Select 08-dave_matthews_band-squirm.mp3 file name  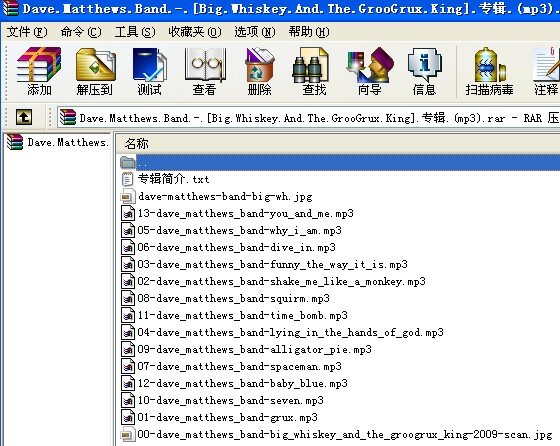234,298
